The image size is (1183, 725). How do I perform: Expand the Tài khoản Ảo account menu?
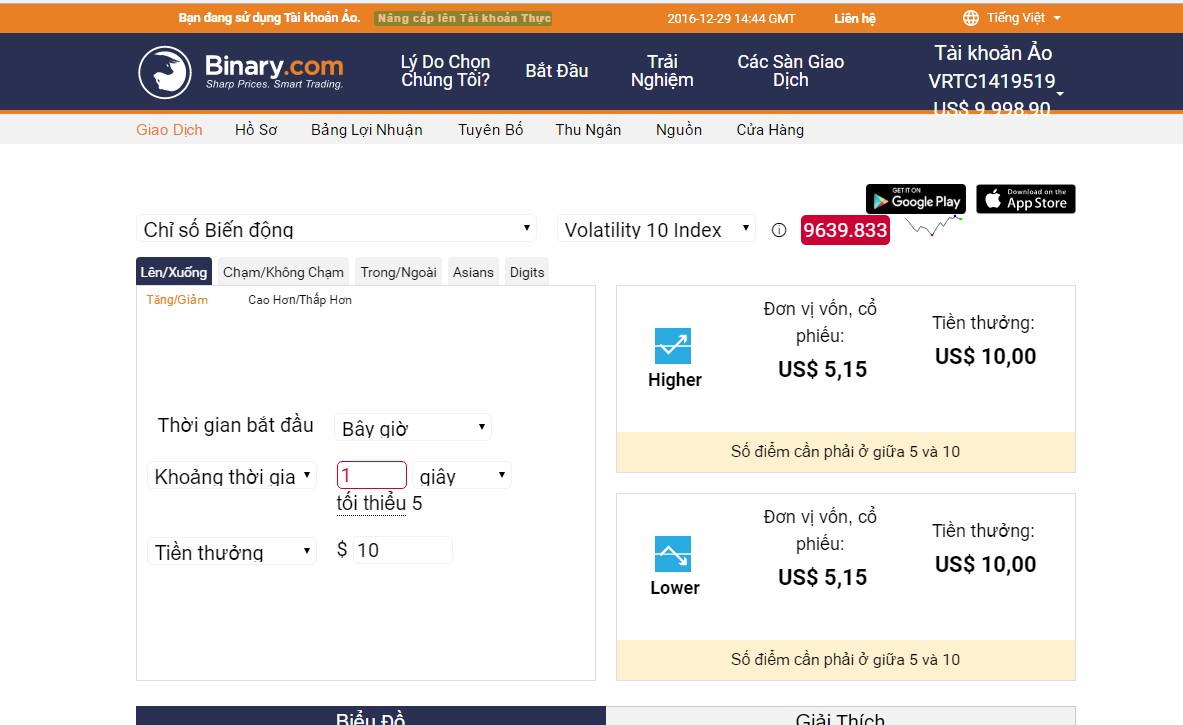coord(993,81)
